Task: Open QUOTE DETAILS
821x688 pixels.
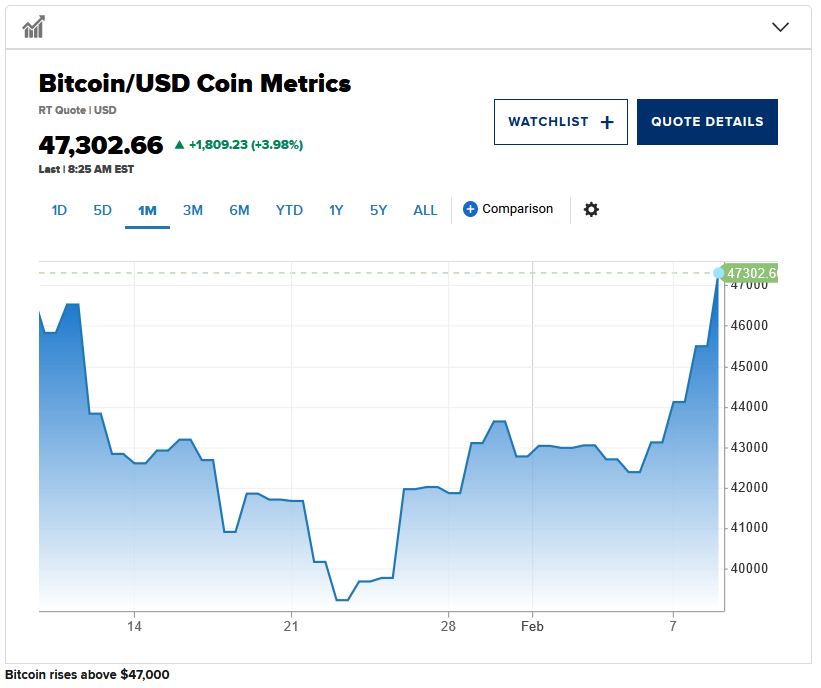Action: pyautogui.click(x=707, y=121)
